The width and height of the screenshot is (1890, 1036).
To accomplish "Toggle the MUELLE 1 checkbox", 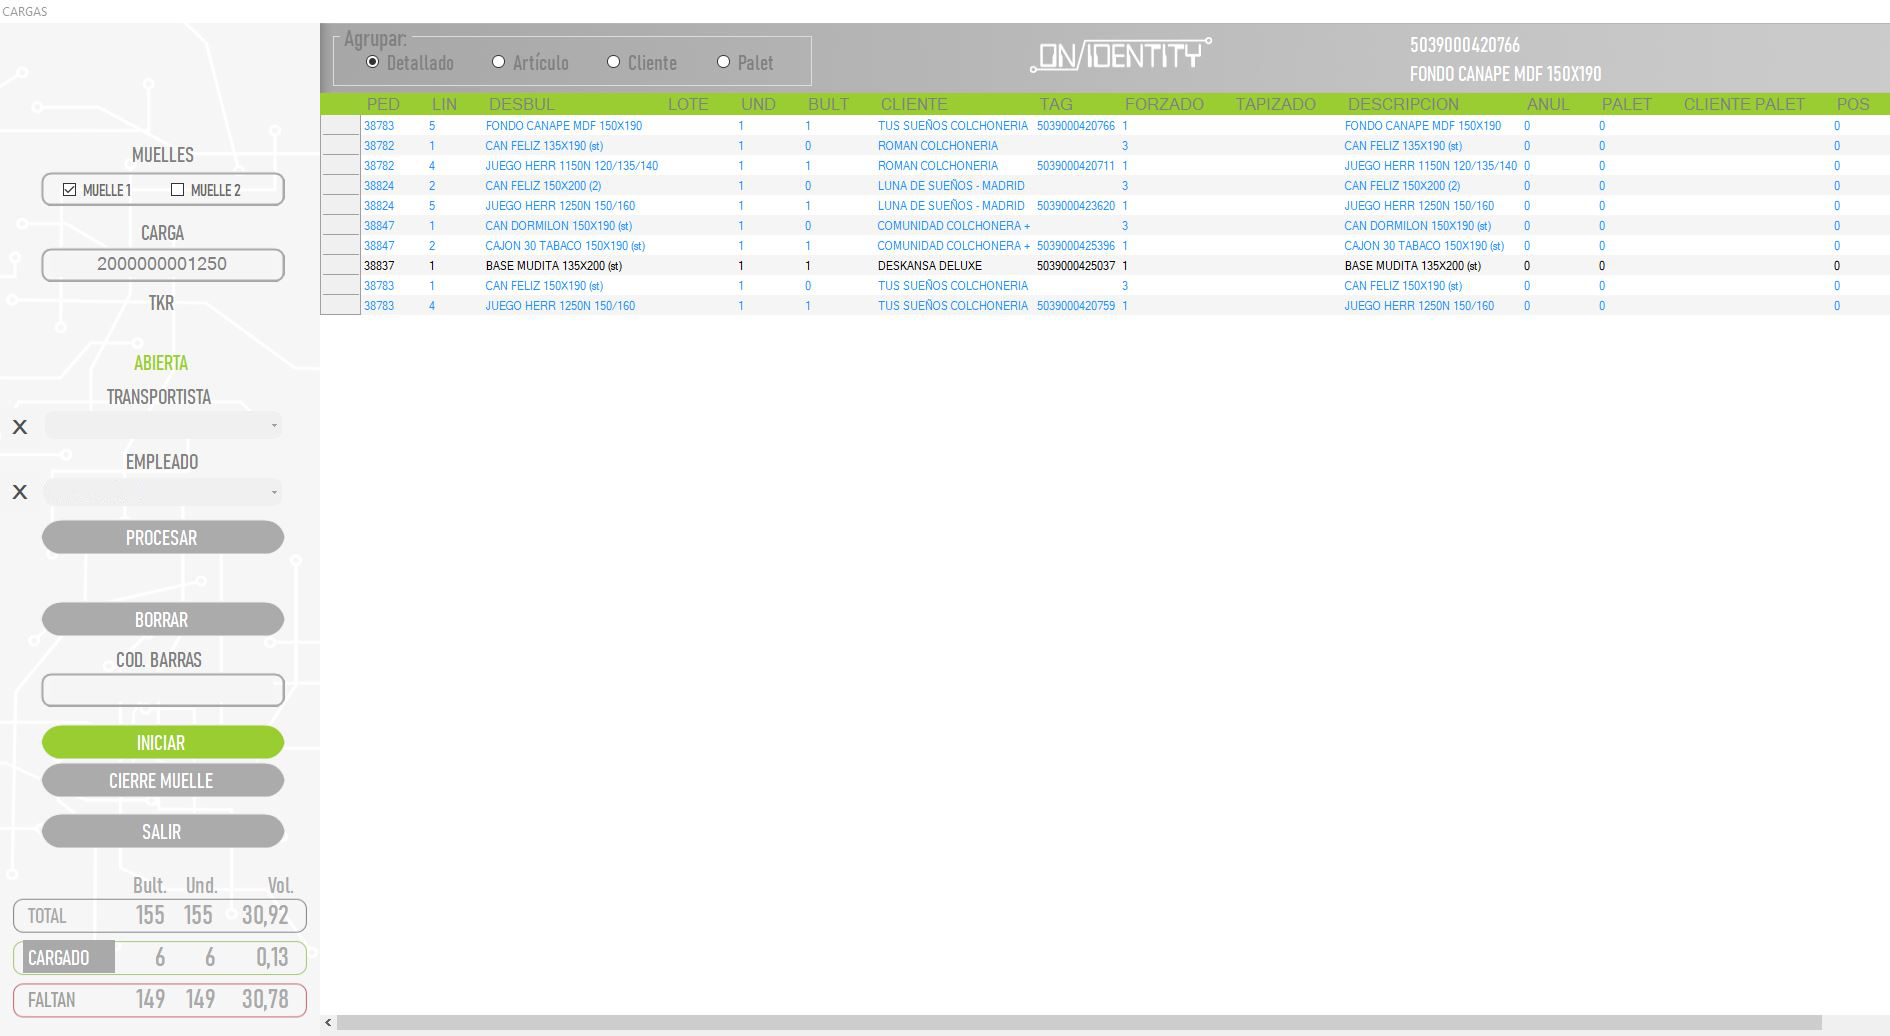I will coord(69,189).
